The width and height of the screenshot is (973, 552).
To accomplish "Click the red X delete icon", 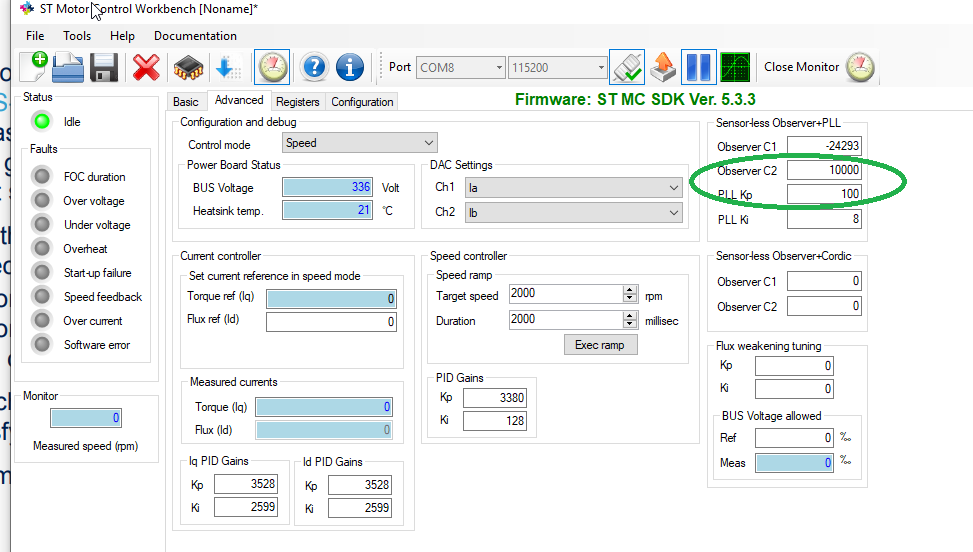I will [x=146, y=67].
